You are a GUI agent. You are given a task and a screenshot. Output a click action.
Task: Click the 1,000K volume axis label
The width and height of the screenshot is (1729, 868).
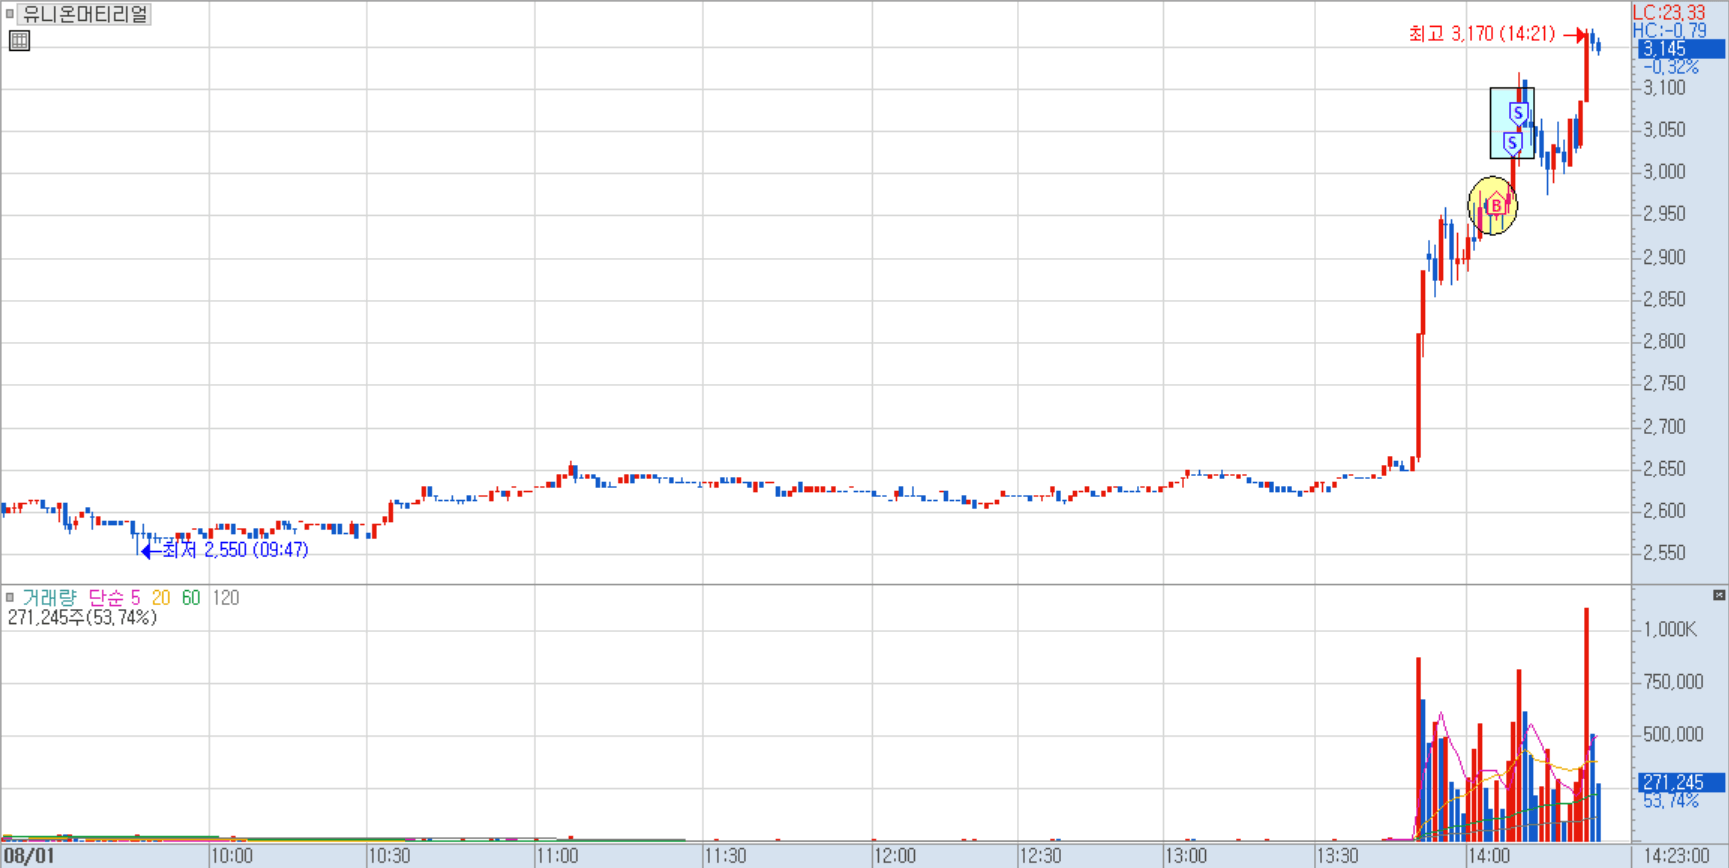pyautogui.click(x=1670, y=629)
